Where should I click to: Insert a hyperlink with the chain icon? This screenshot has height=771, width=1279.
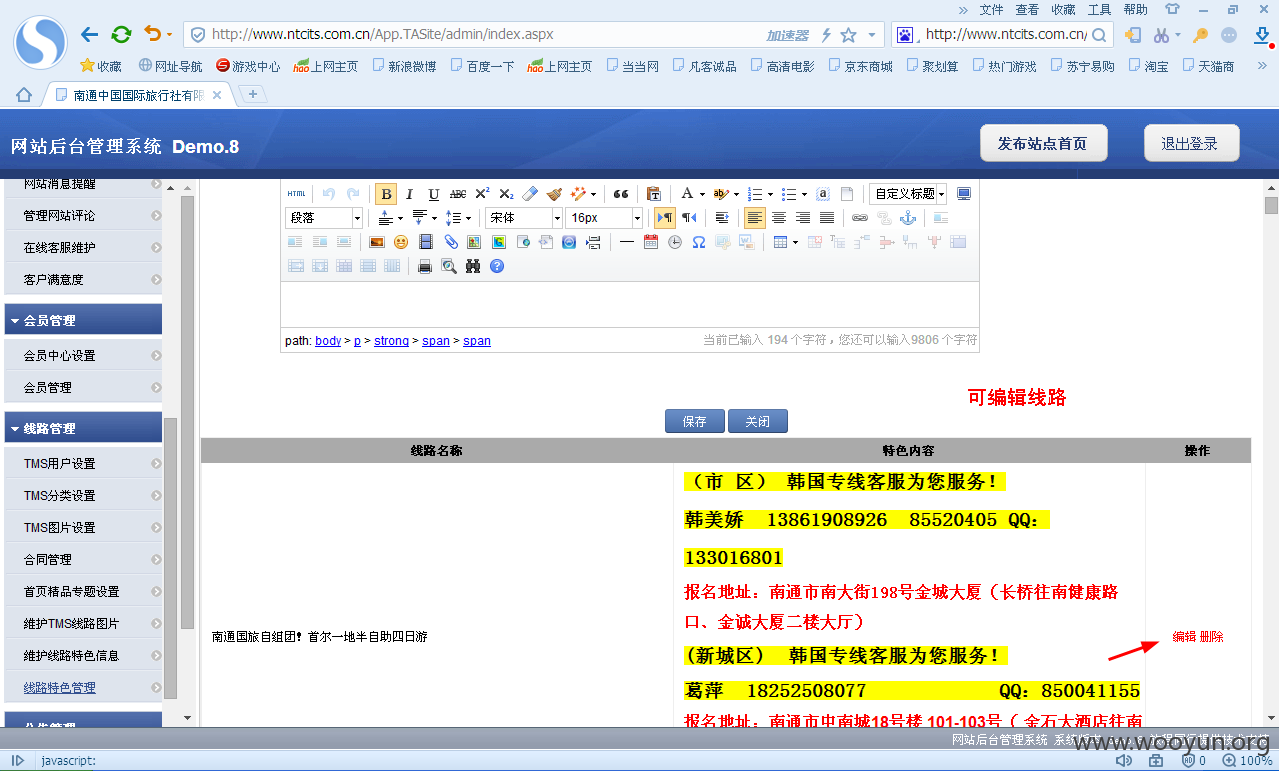pos(860,218)
